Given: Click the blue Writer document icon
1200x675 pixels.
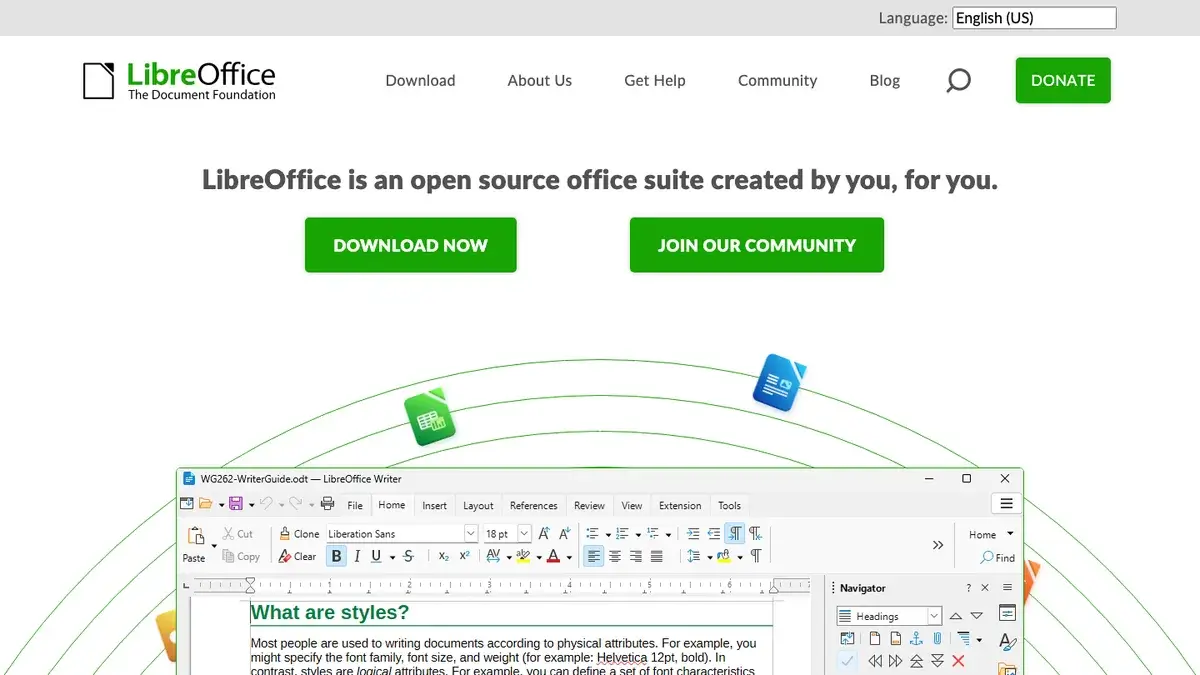Looking at the screenshot, I should pyautogui.click(x=779, y=382).
